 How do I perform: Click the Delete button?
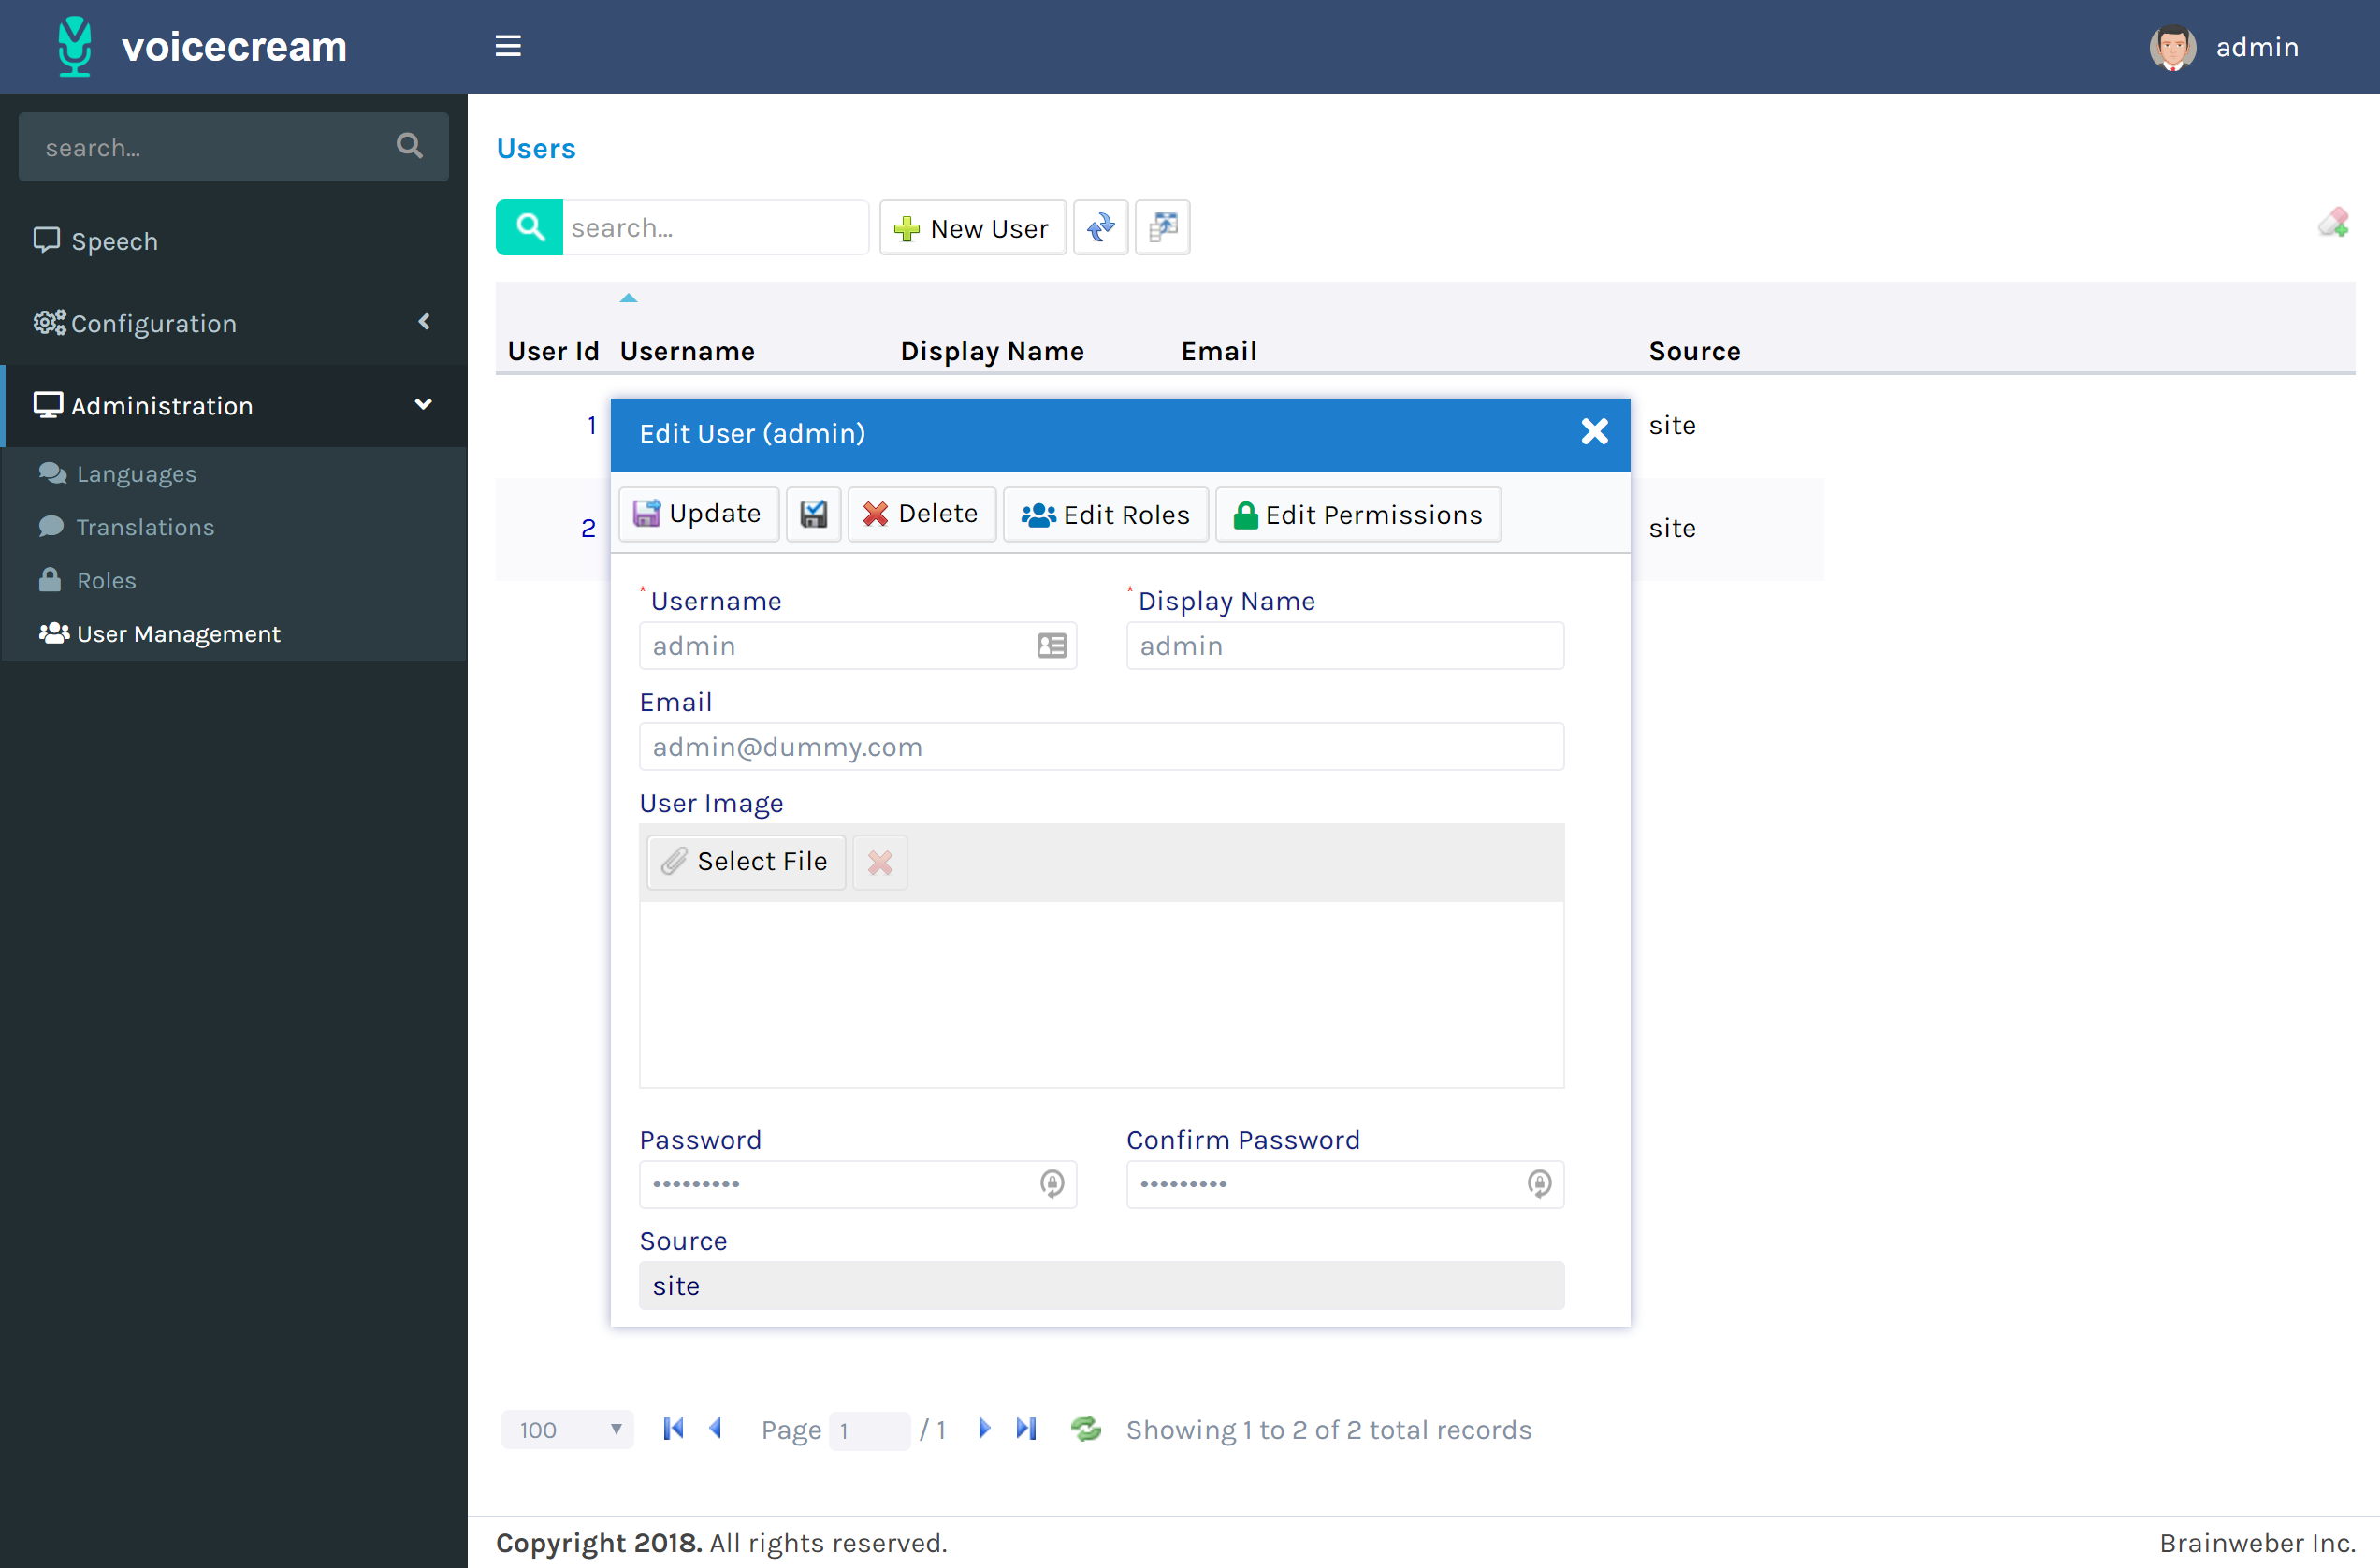point(921,514)
